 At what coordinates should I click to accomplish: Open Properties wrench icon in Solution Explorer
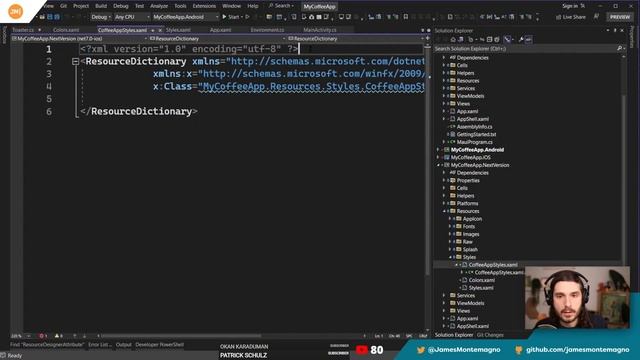(521, 40)
